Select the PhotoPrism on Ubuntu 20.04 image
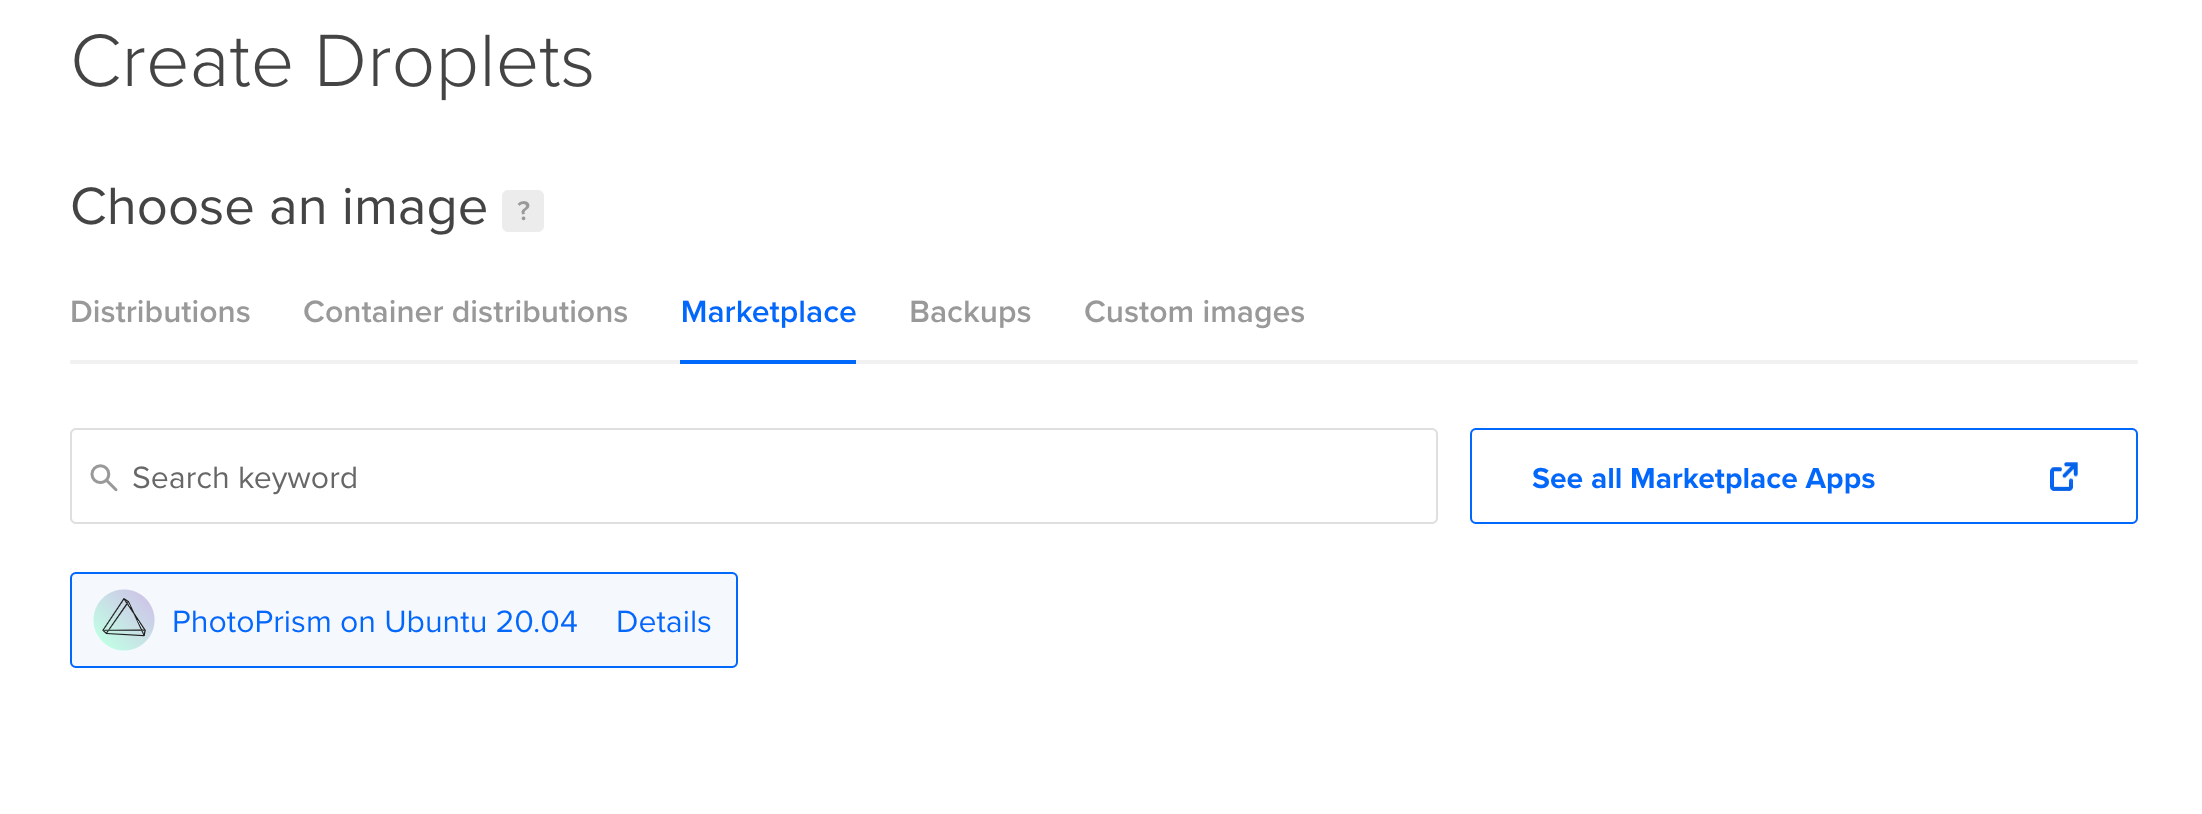Viewport: 2202px width, 814px height. coord(374,622)
